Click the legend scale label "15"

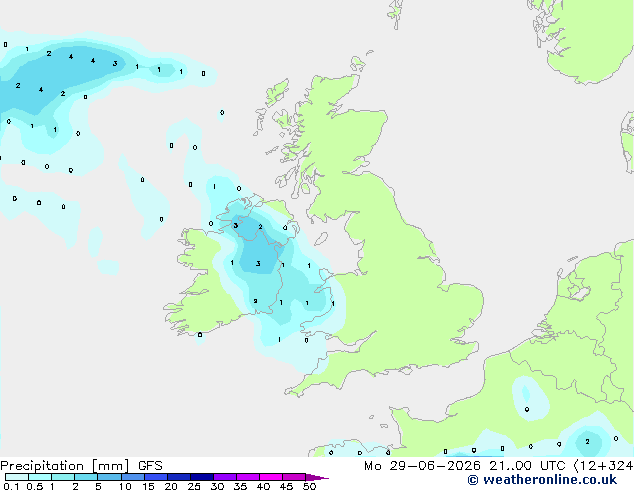point(148,486)
